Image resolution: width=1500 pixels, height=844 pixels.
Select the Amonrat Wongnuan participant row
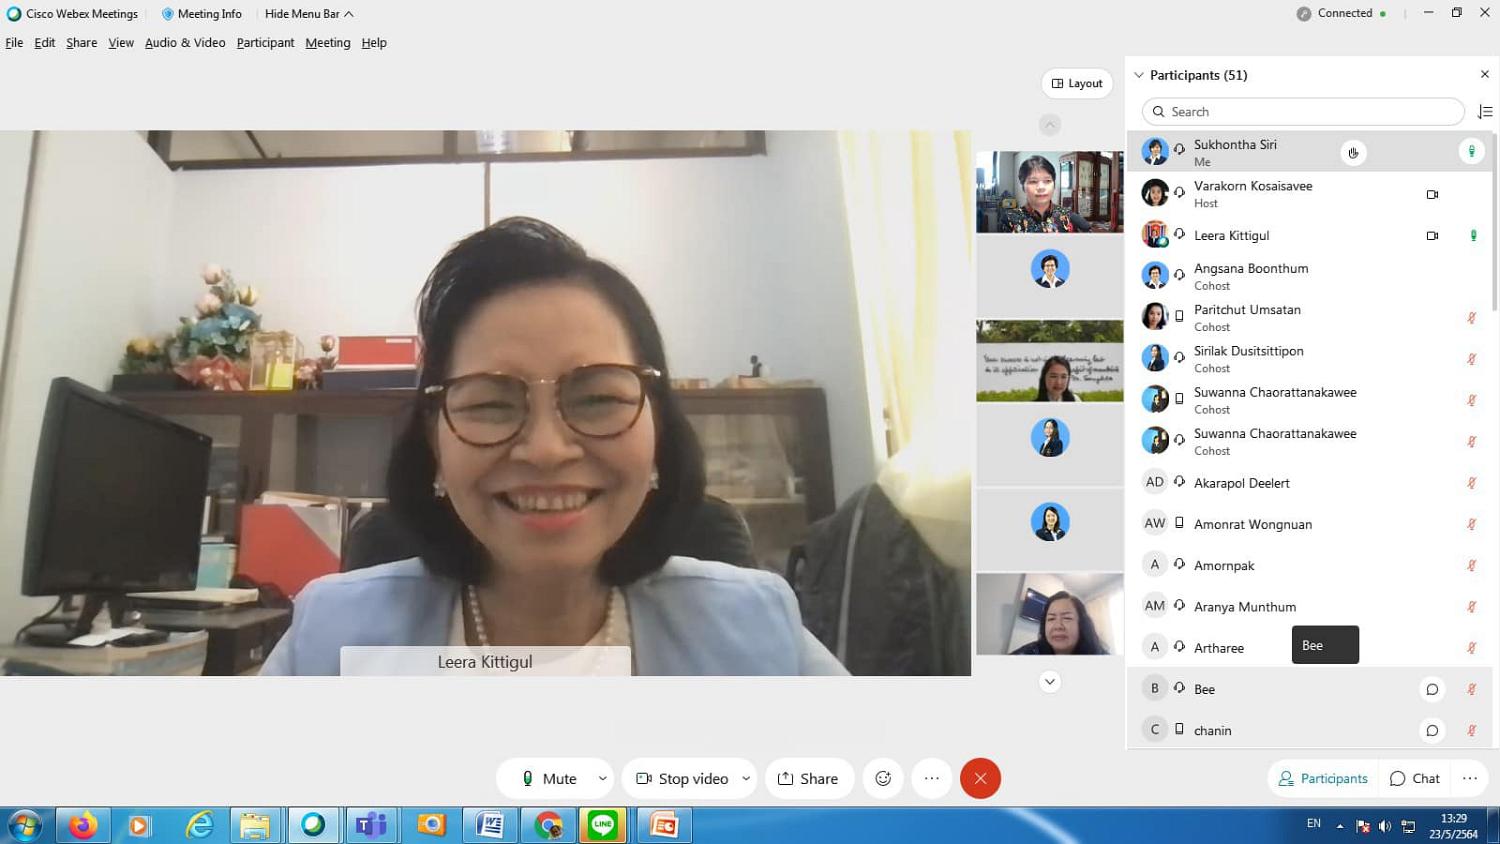pyautogui.click(x=1310, y=524)
